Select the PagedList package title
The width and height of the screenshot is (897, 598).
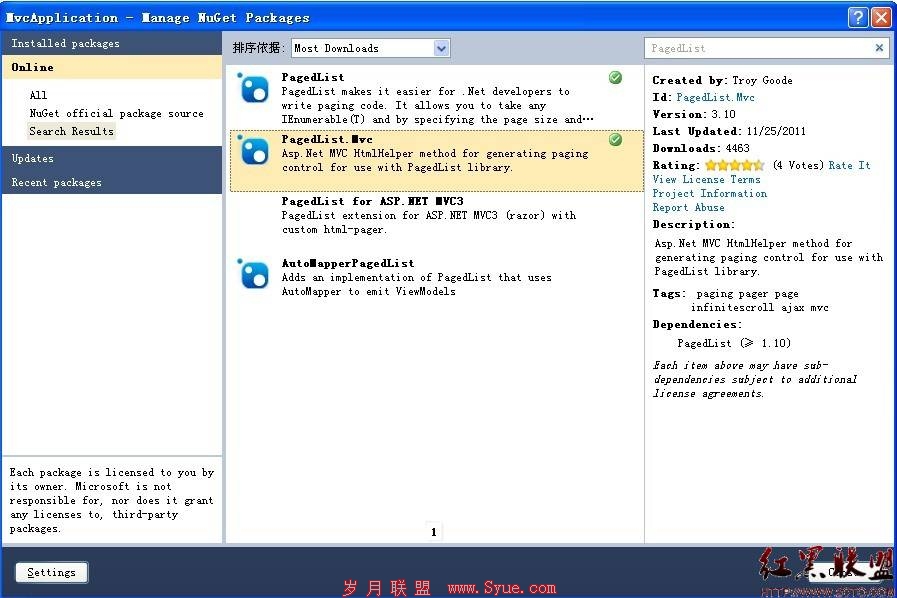point(313,77)
